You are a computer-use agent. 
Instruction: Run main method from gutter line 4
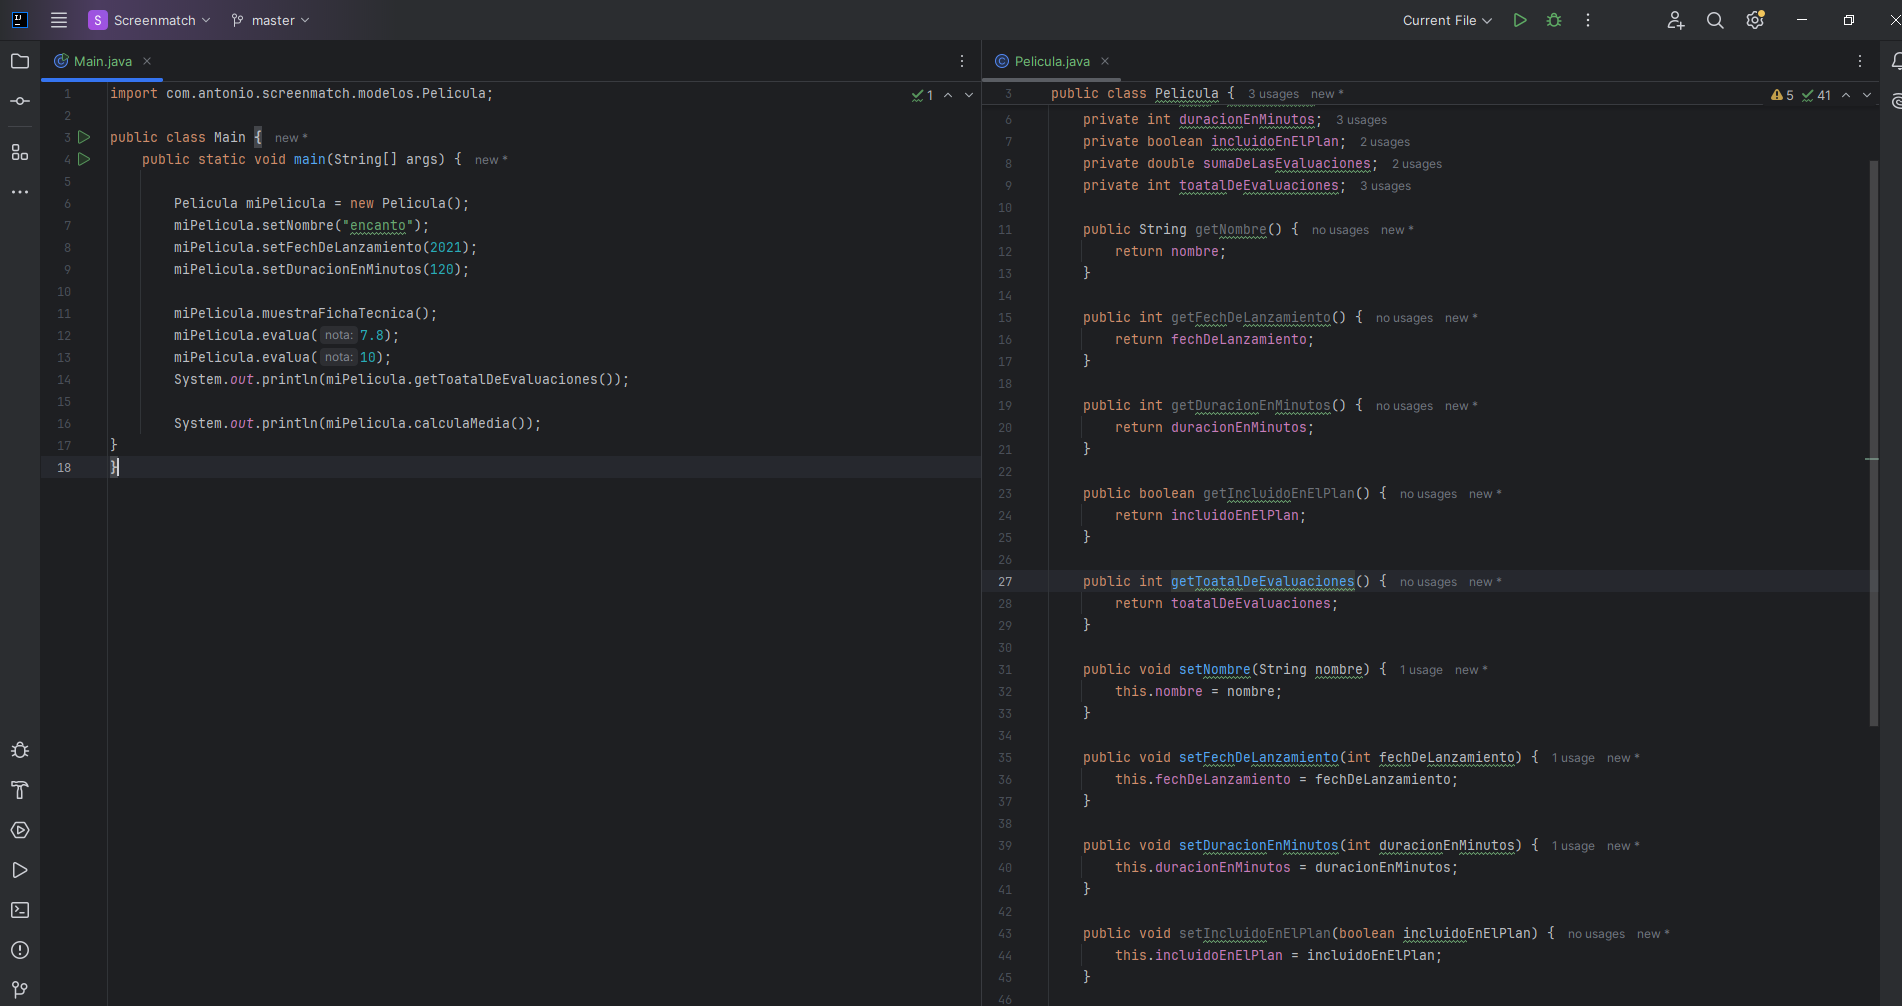coord(84,159)
